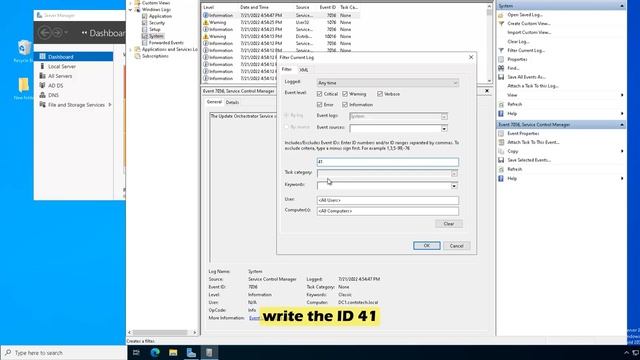
Task: Click Attach a Task To this Log
Action: 533,86
